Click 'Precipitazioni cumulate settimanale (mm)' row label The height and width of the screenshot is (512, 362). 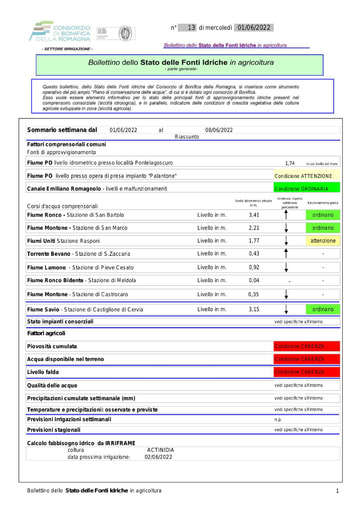click(81, 398)
